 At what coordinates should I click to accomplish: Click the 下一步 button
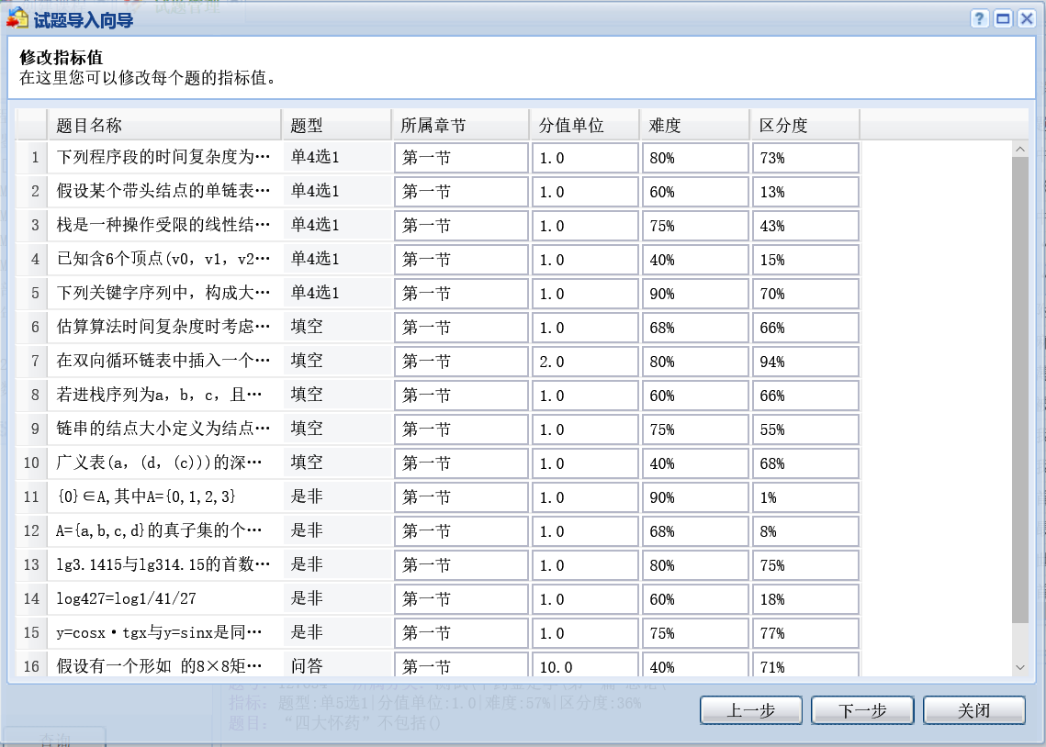[863, 711]
